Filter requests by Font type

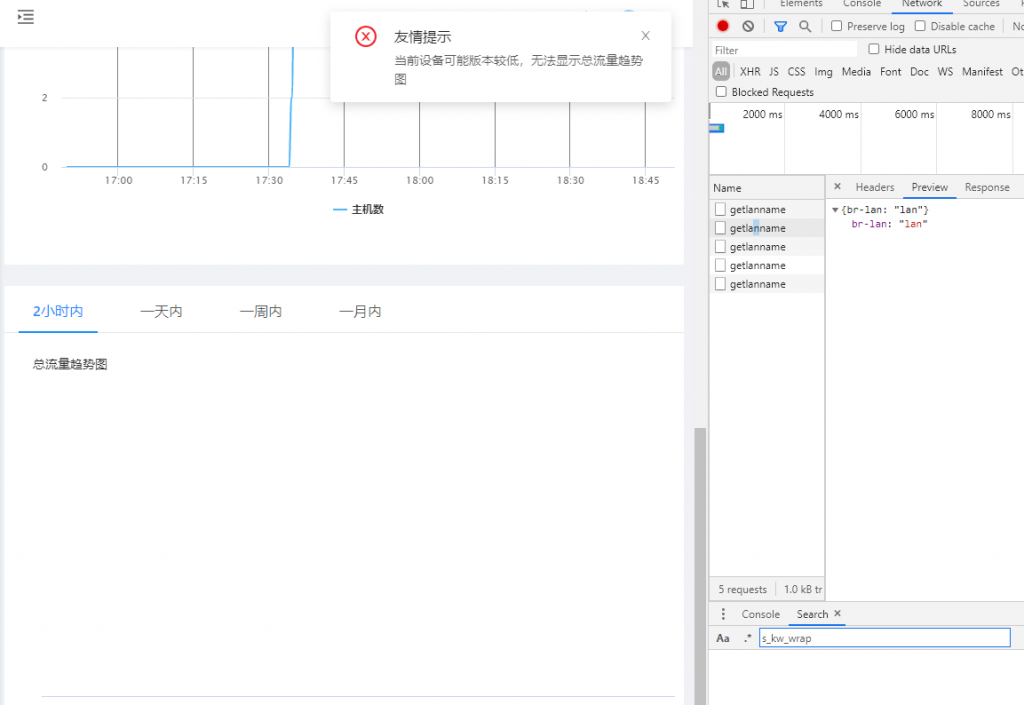click(890, 72)
